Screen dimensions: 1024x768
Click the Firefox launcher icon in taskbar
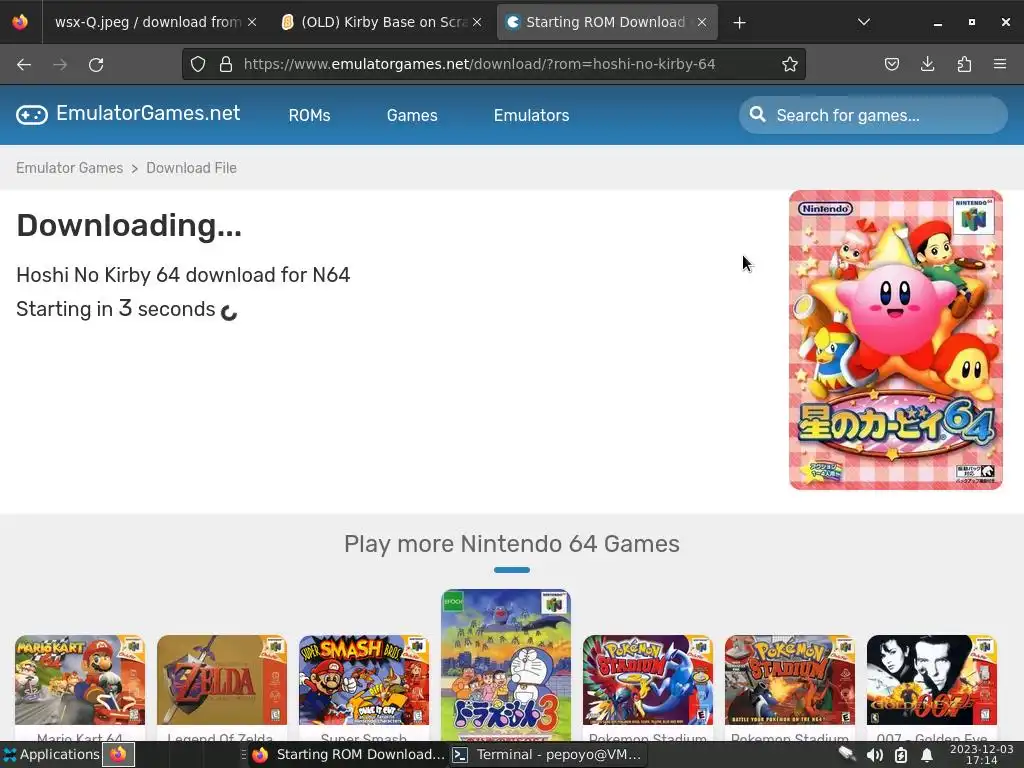(118, 755)
